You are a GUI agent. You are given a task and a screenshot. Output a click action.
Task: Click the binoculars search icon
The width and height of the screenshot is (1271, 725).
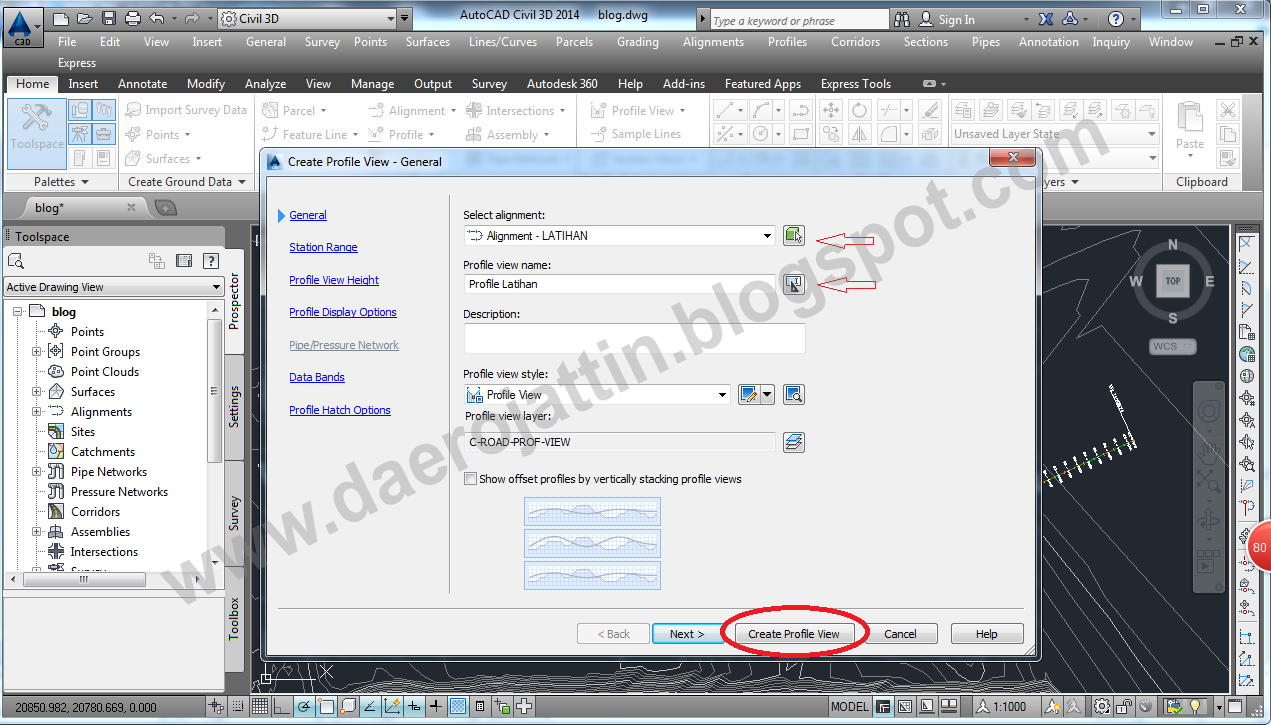pos(902,19)
